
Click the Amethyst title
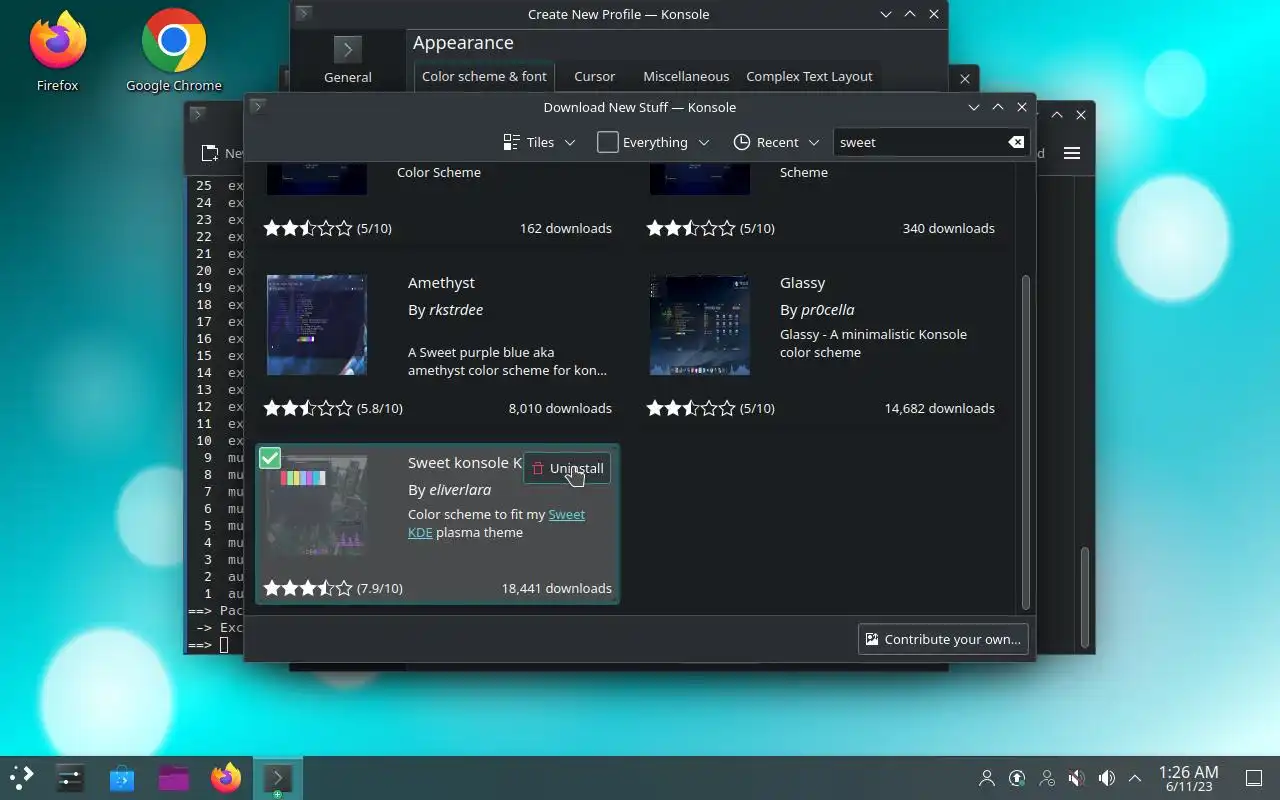[x=441, y=283]
